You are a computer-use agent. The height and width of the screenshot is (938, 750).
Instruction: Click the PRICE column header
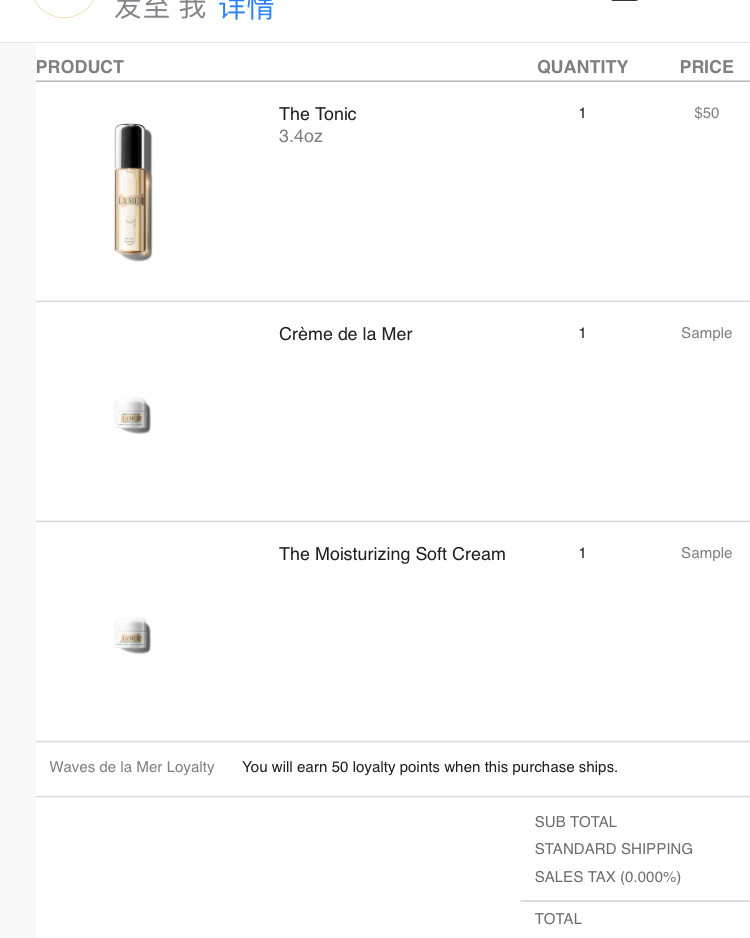[706, 67]
